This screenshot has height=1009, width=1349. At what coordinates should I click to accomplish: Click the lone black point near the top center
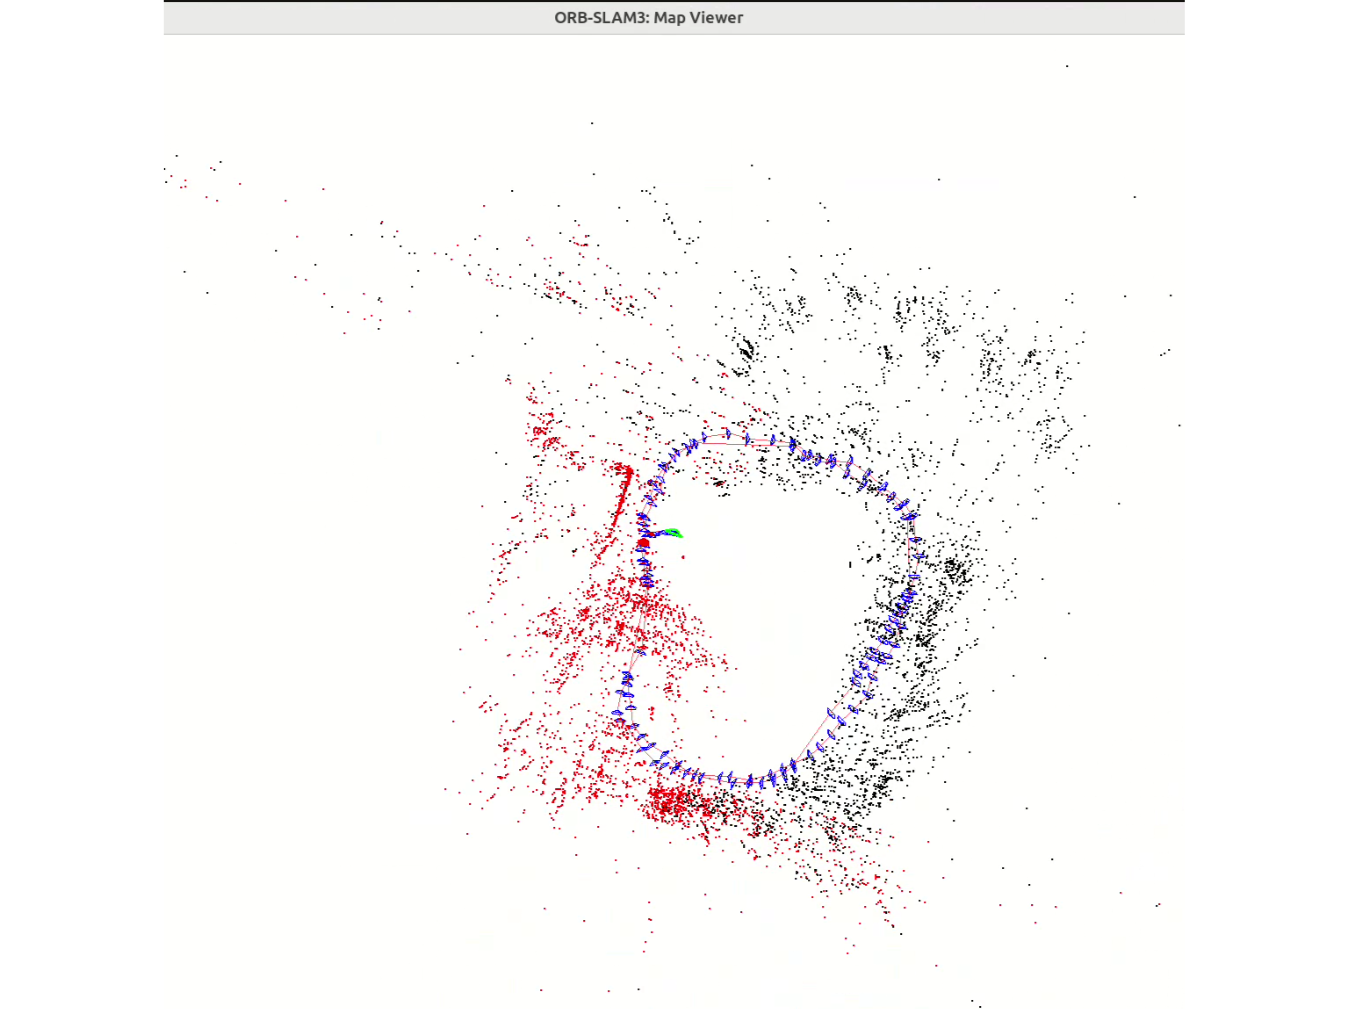[592, 123]
